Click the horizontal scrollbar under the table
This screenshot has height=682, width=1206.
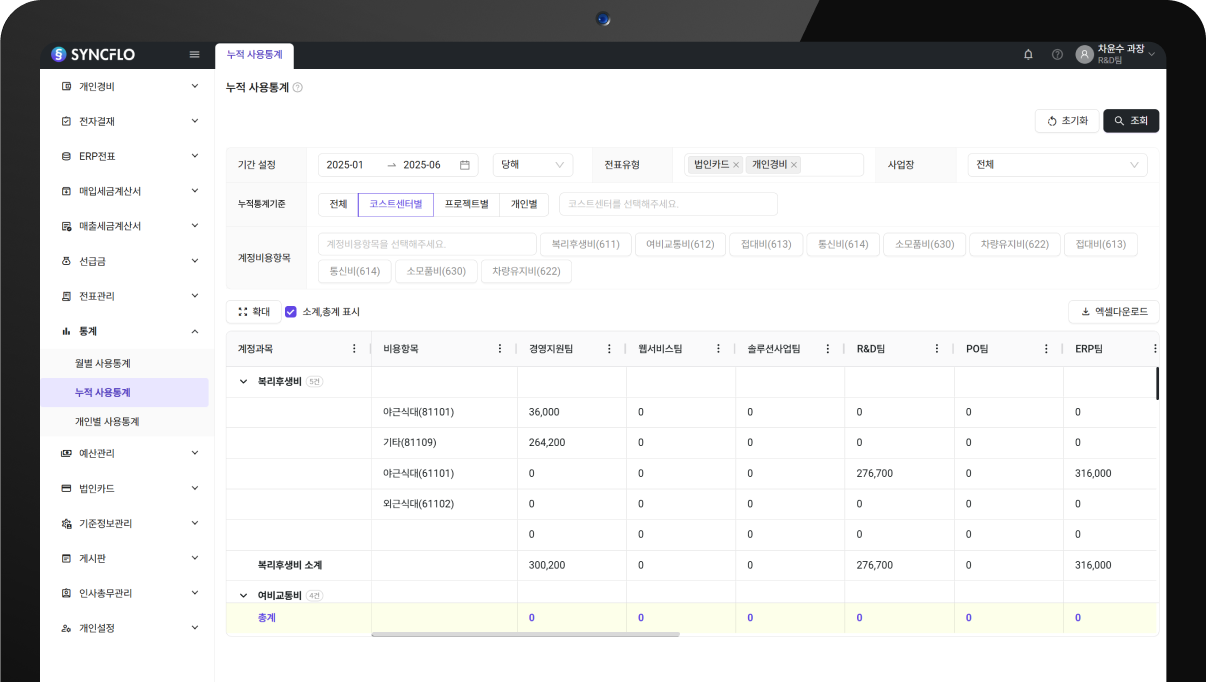coord(525,634)
